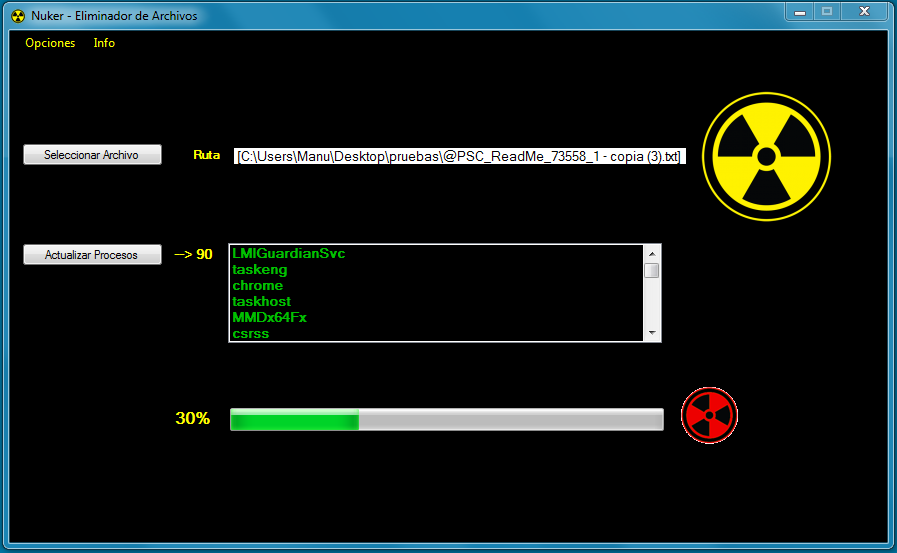Screen dimensions: 897x553
Task: Select taskhost in the process list
Action: (436, 301)
